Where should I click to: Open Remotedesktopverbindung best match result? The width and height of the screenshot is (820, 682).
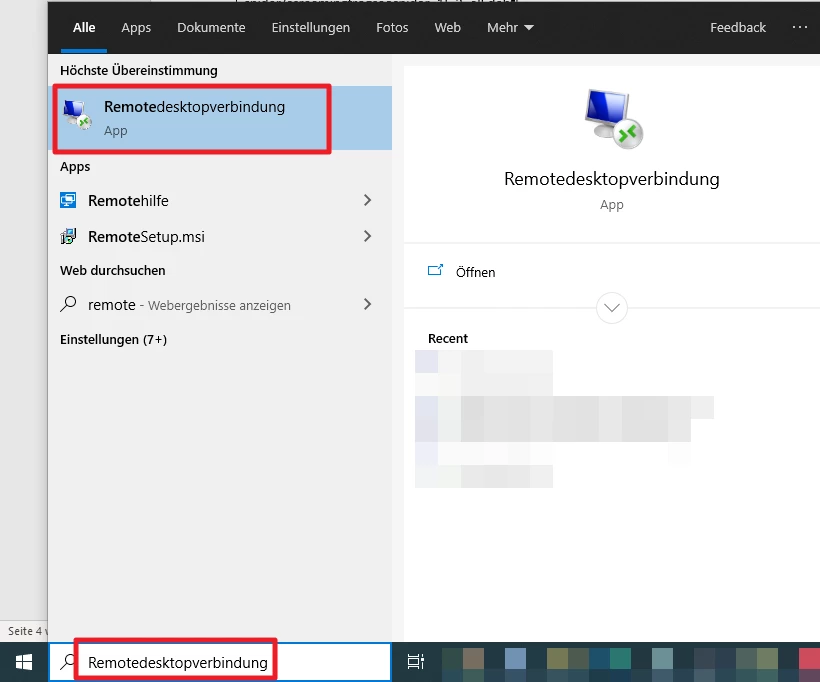click(194, 118)
